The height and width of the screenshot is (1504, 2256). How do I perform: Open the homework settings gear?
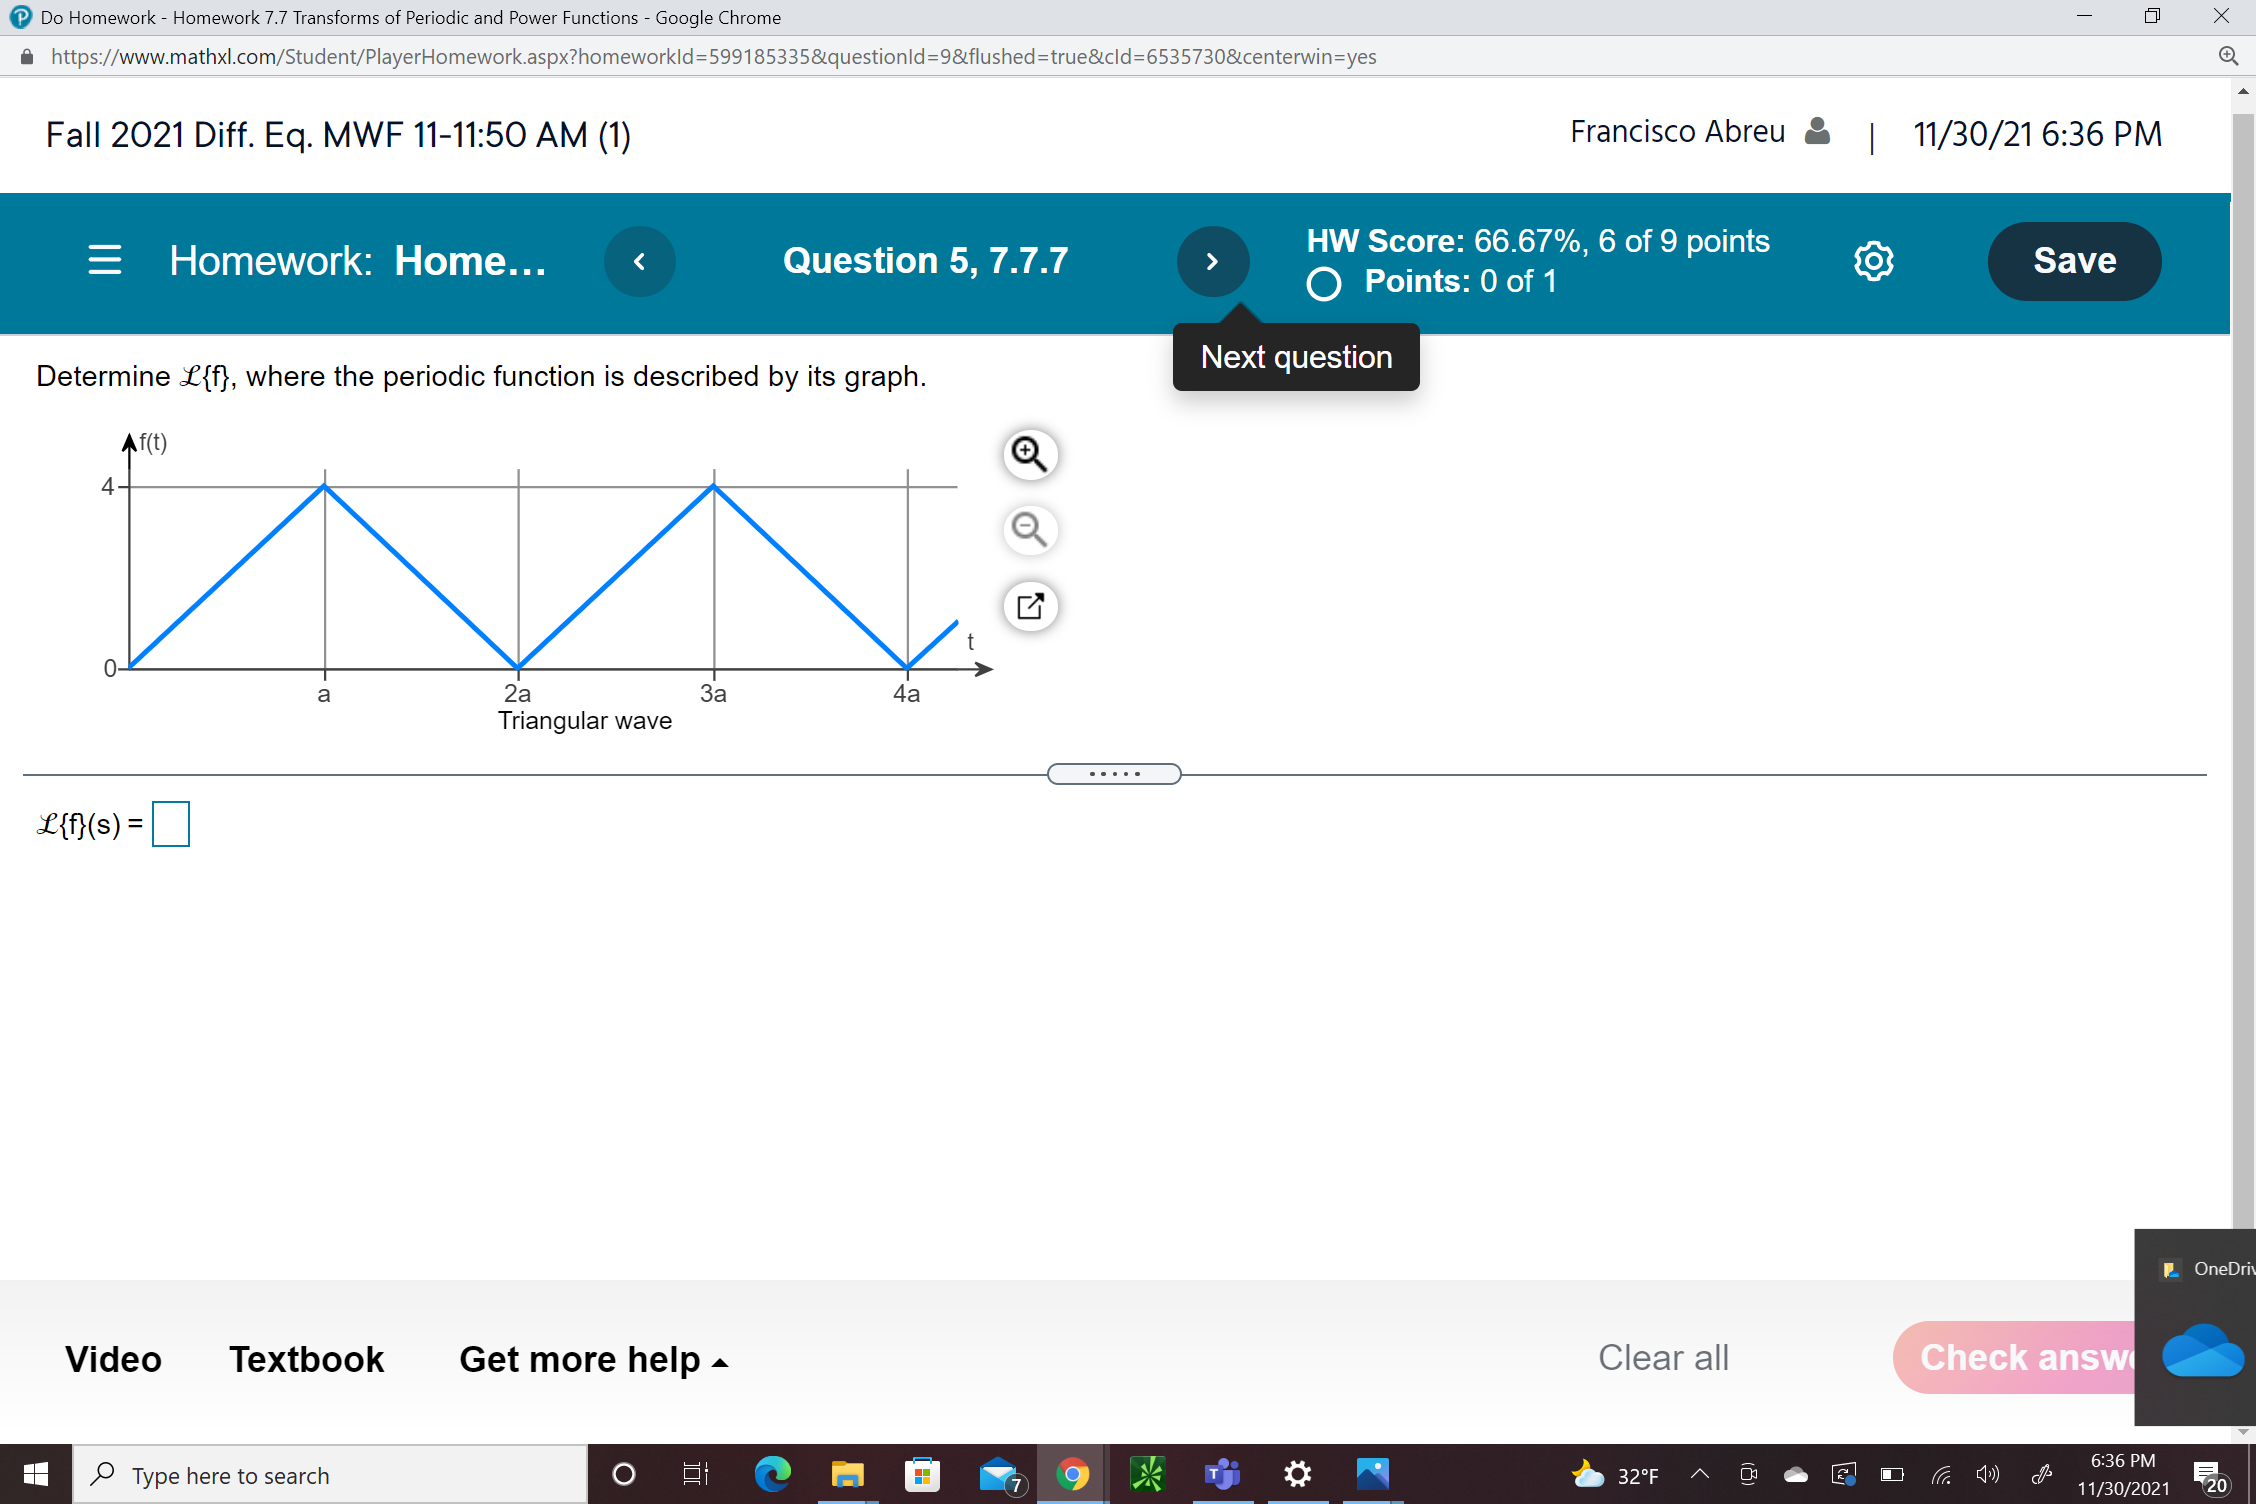pos(1872,260)
